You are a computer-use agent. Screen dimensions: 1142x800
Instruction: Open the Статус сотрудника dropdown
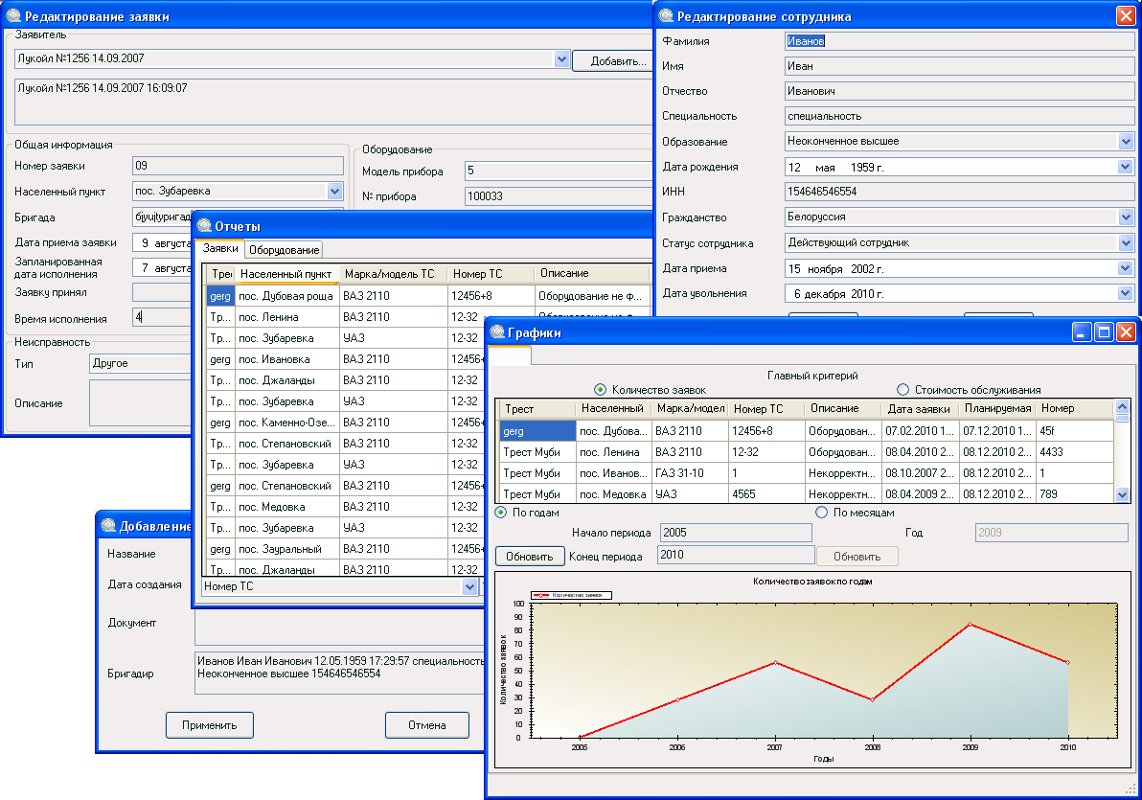[x=1125, y=243]
